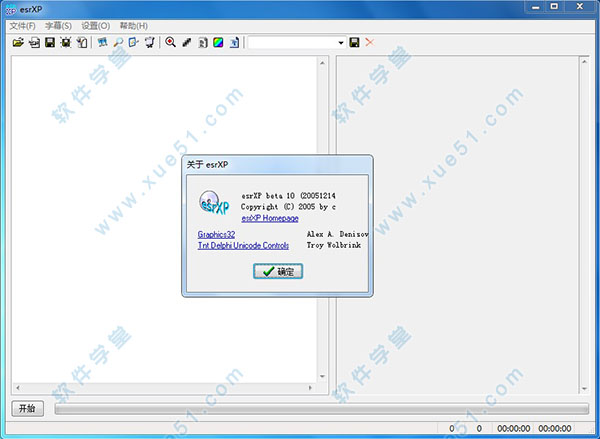Click the right pane's scrollbar up arrow

(584, 62)
